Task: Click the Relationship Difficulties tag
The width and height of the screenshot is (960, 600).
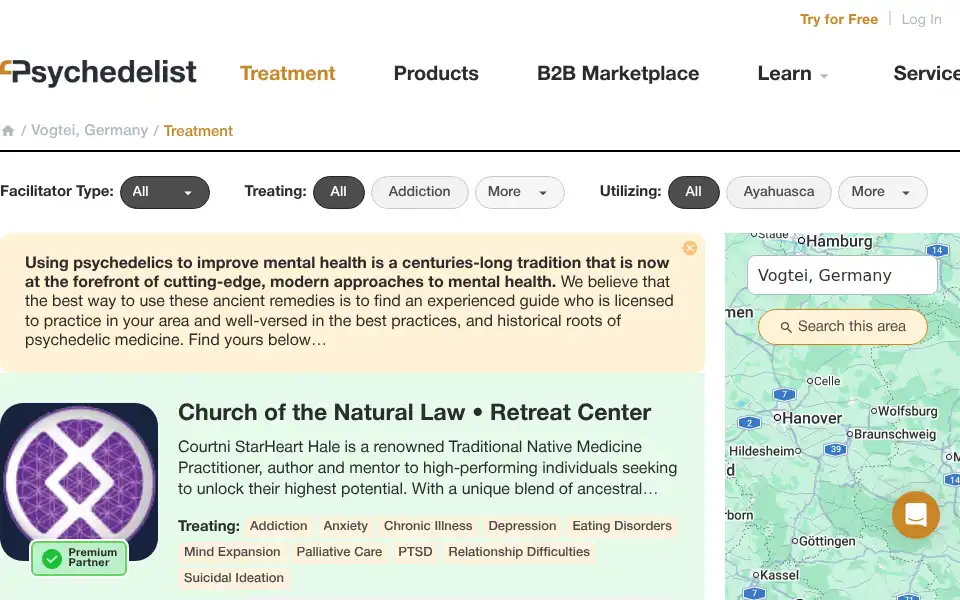Action: pyautogui.click(x=519, y=552)
